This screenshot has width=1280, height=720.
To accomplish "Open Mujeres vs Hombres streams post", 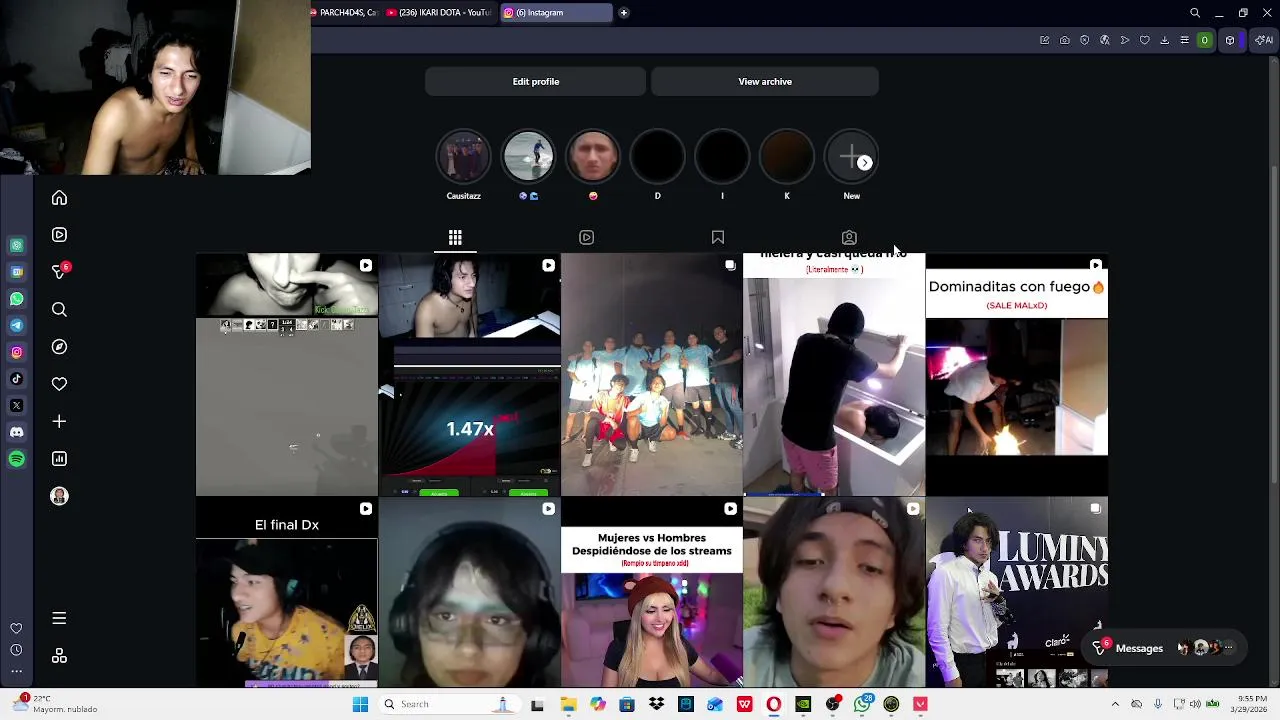I will pyautogui.click(x=652, y=593).
